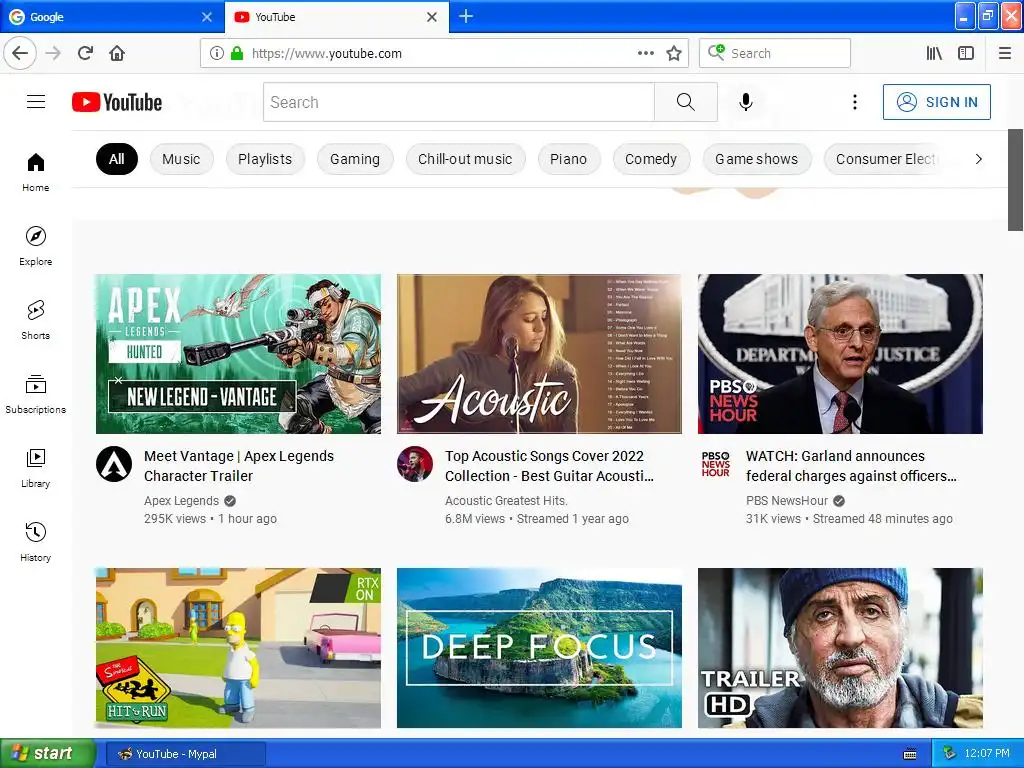The image size is (1024, 768).
Task: Open the Trailer HD video thumbnail
Action: [x=840, y=648]
